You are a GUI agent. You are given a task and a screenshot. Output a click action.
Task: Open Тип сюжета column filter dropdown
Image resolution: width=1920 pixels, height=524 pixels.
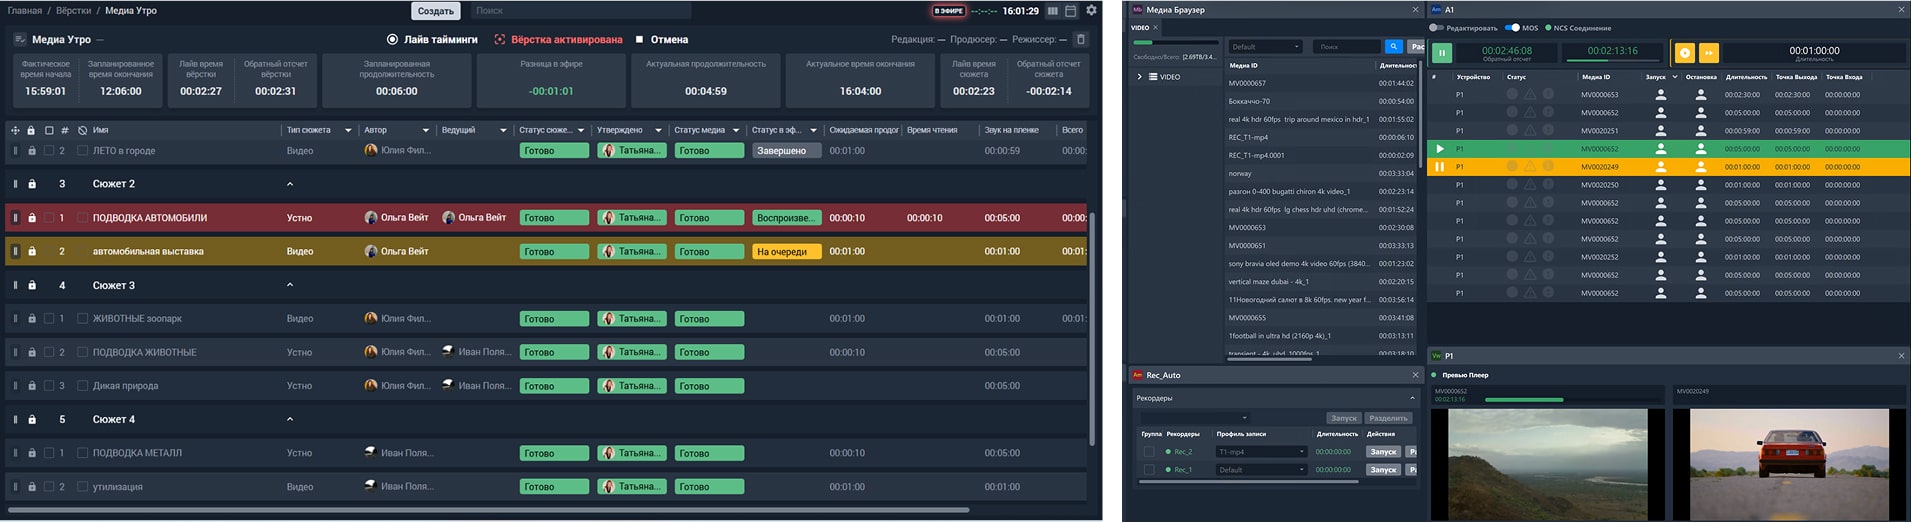click(x=348, y=130)
